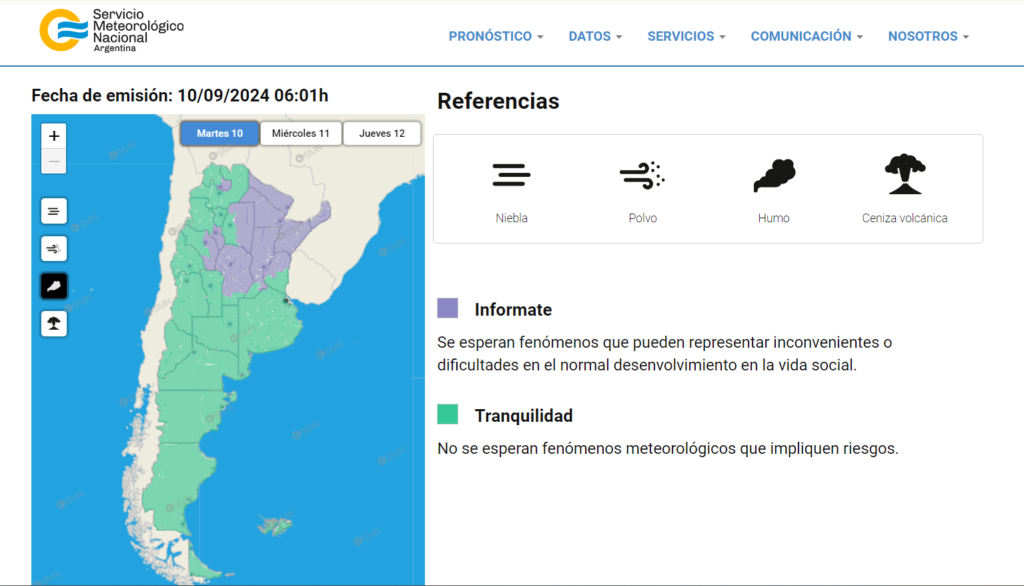Select the Jueves 12 forecast tab
Viewport: 1024px width, 586px height.
[x=382, y=134]
